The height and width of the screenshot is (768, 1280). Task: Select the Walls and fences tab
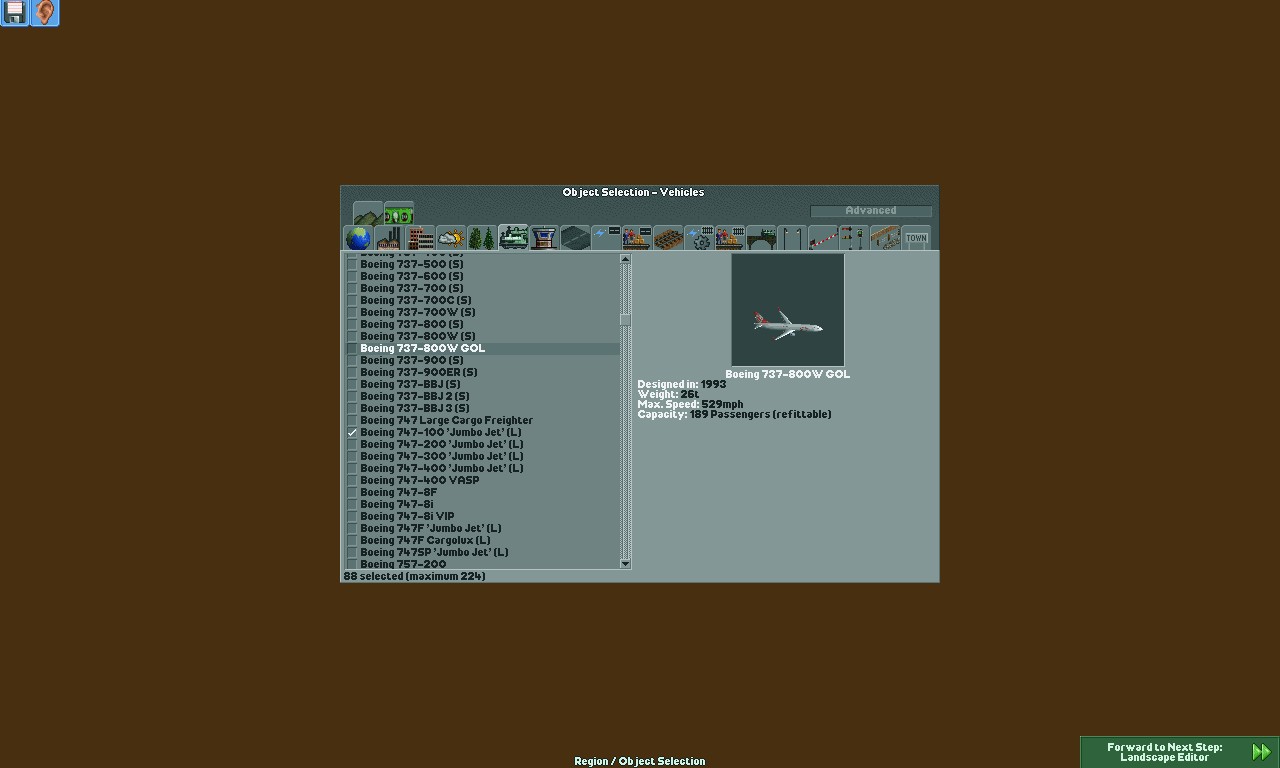885,238
